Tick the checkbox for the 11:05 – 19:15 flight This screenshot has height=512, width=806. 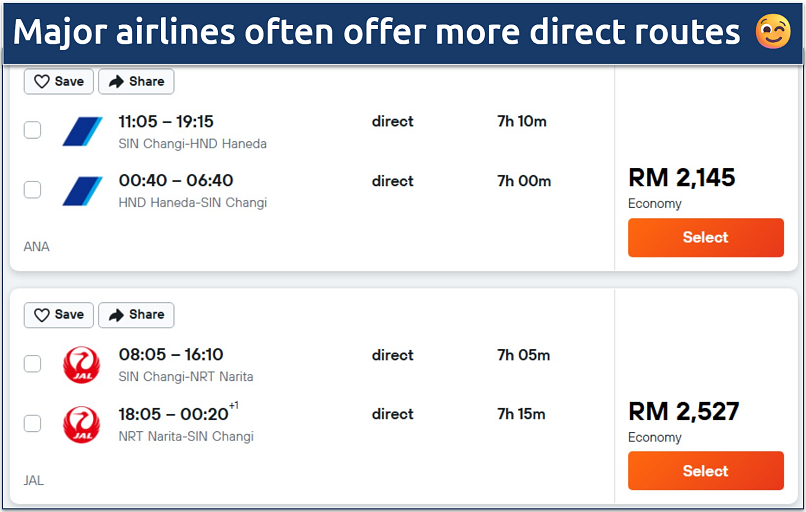click(x=33, y=130)
